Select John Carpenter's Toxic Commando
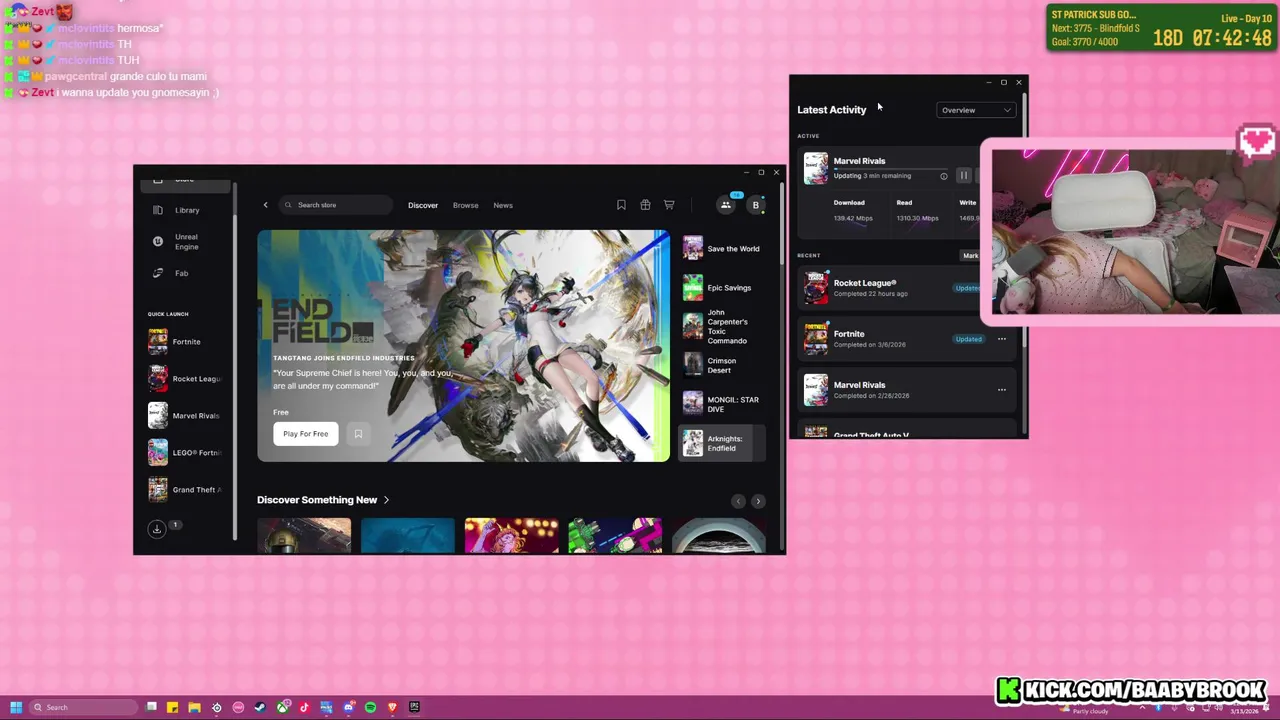The width and height of the screenshot is (1280, 720). click(723, 326)
